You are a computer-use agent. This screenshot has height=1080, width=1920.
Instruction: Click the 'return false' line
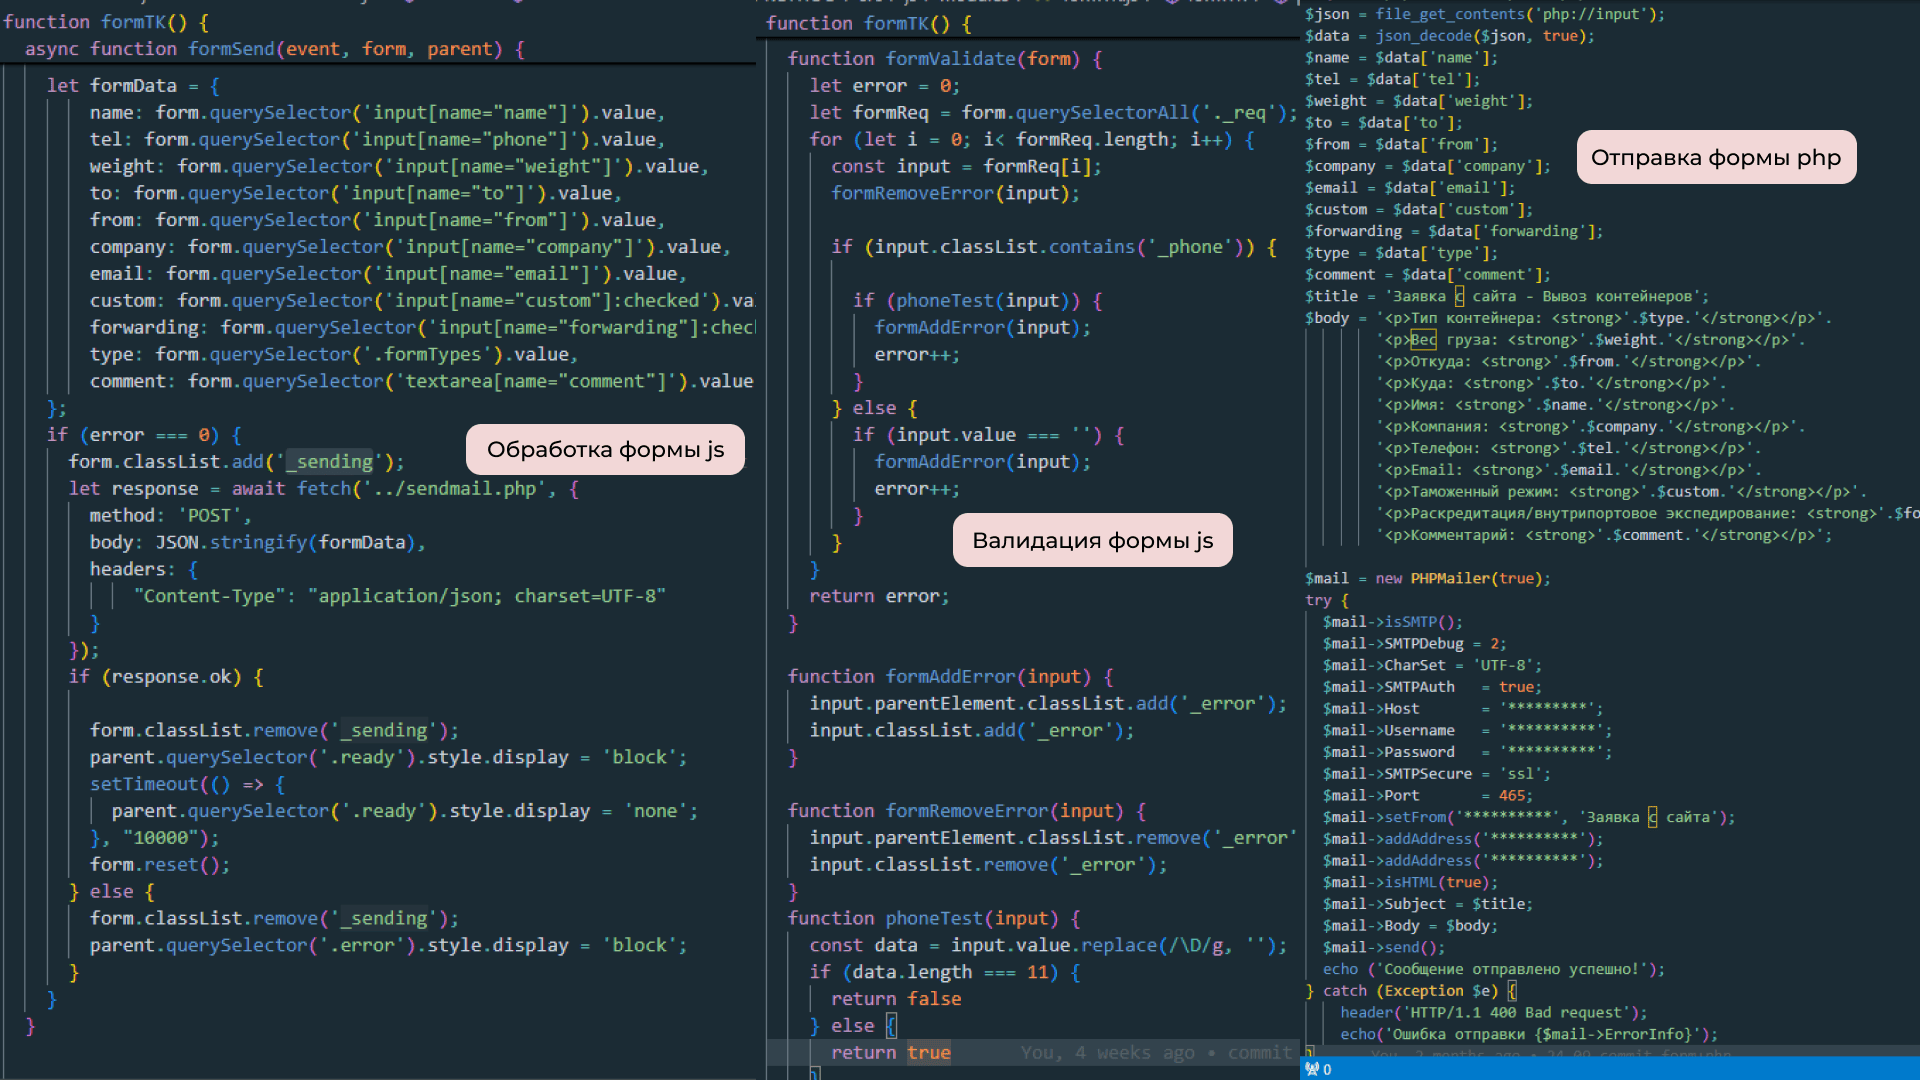pos(897,1000)
